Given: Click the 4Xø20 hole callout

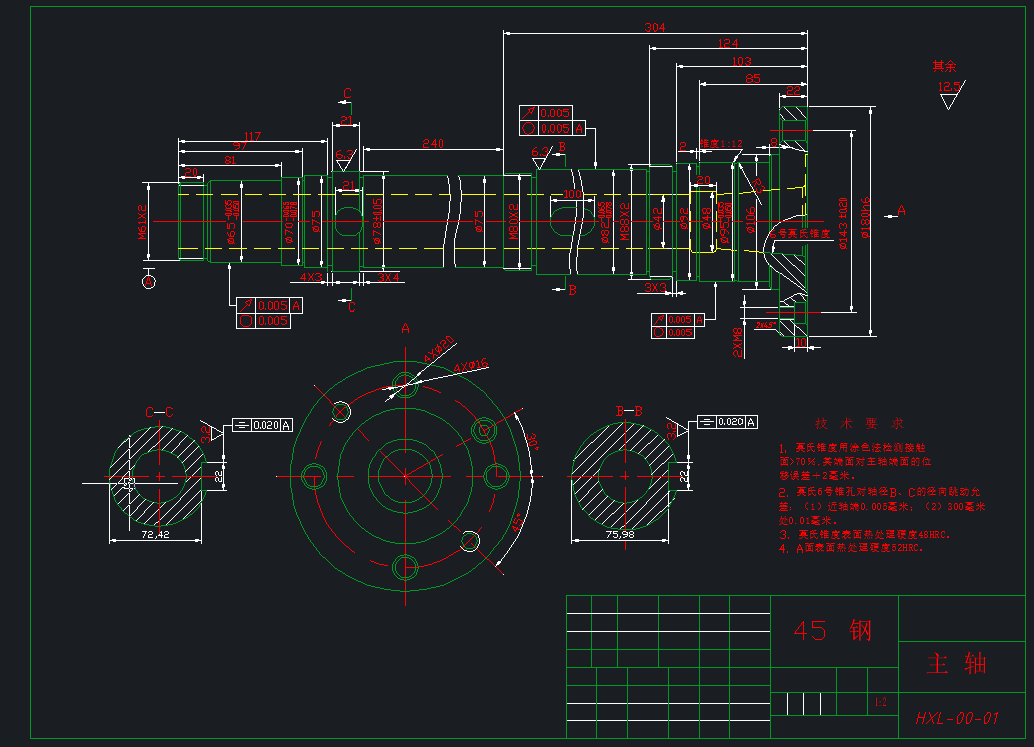Looking at the screenshot, I should coord(439,349).
